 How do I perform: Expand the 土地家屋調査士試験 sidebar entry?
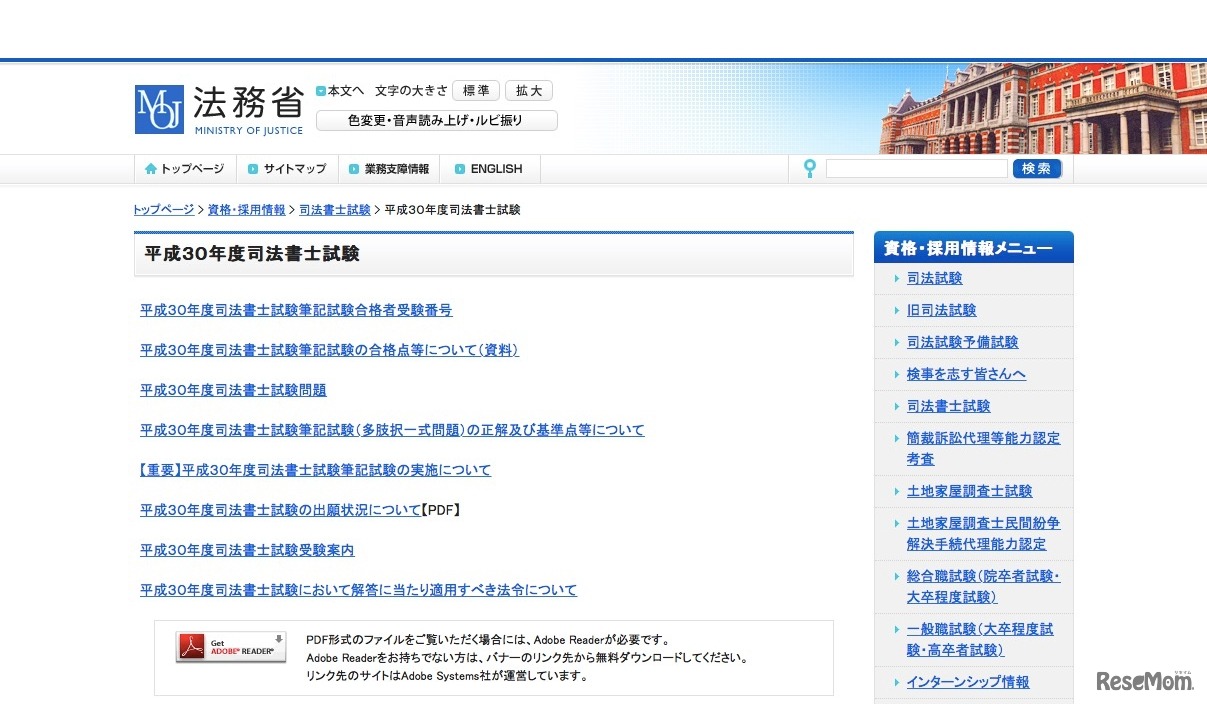[x=968, y=491]
